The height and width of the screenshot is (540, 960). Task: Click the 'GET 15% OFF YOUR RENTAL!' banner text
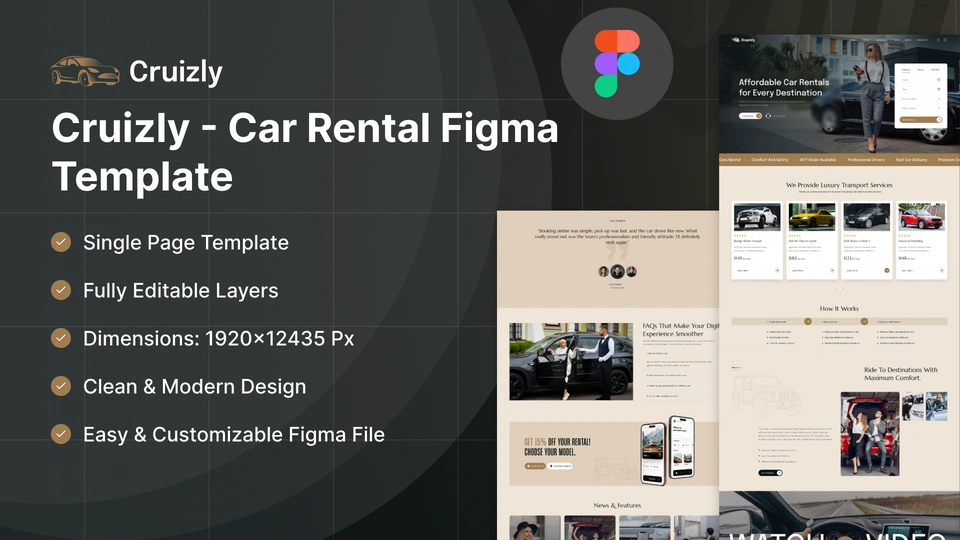(x=557, y=441)
